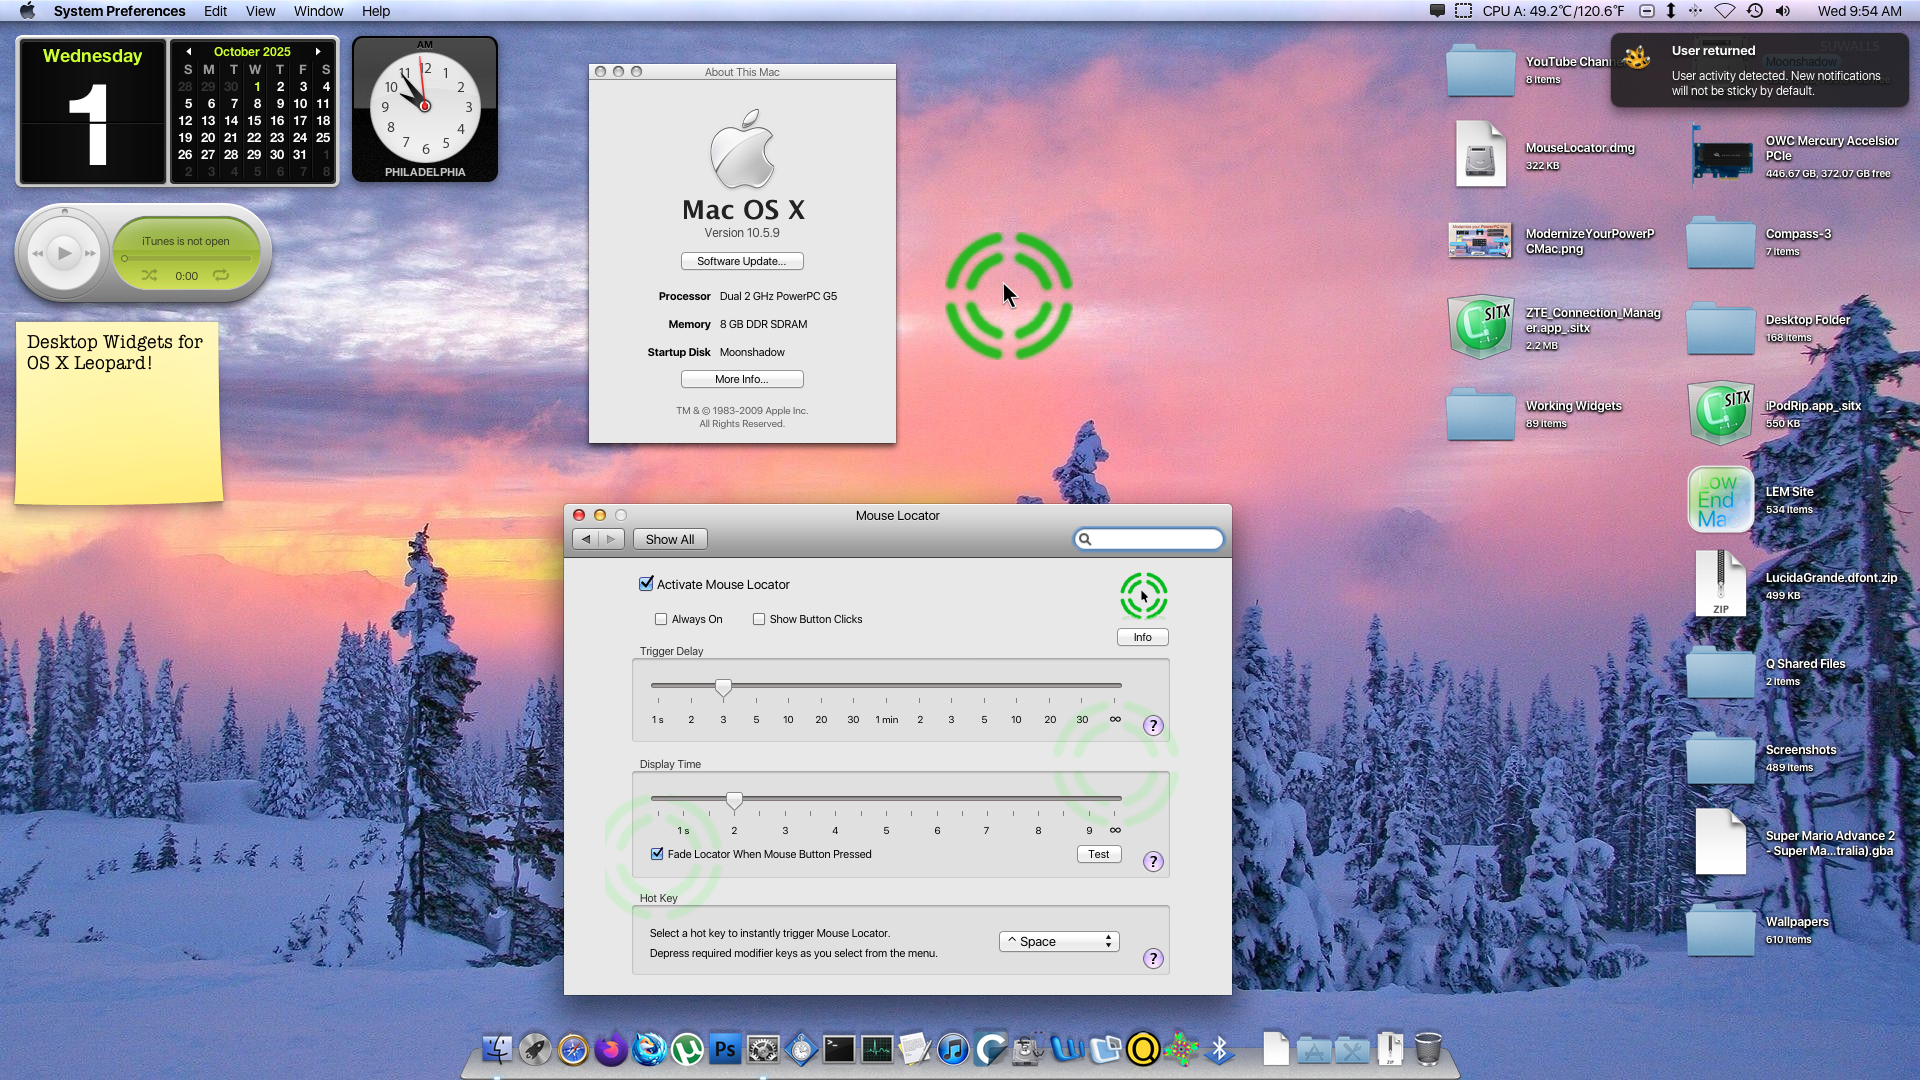Viewport: 1920px width, 1080px height.
Task: Open the Trash in the Dock
Action: (1428, 1049)
